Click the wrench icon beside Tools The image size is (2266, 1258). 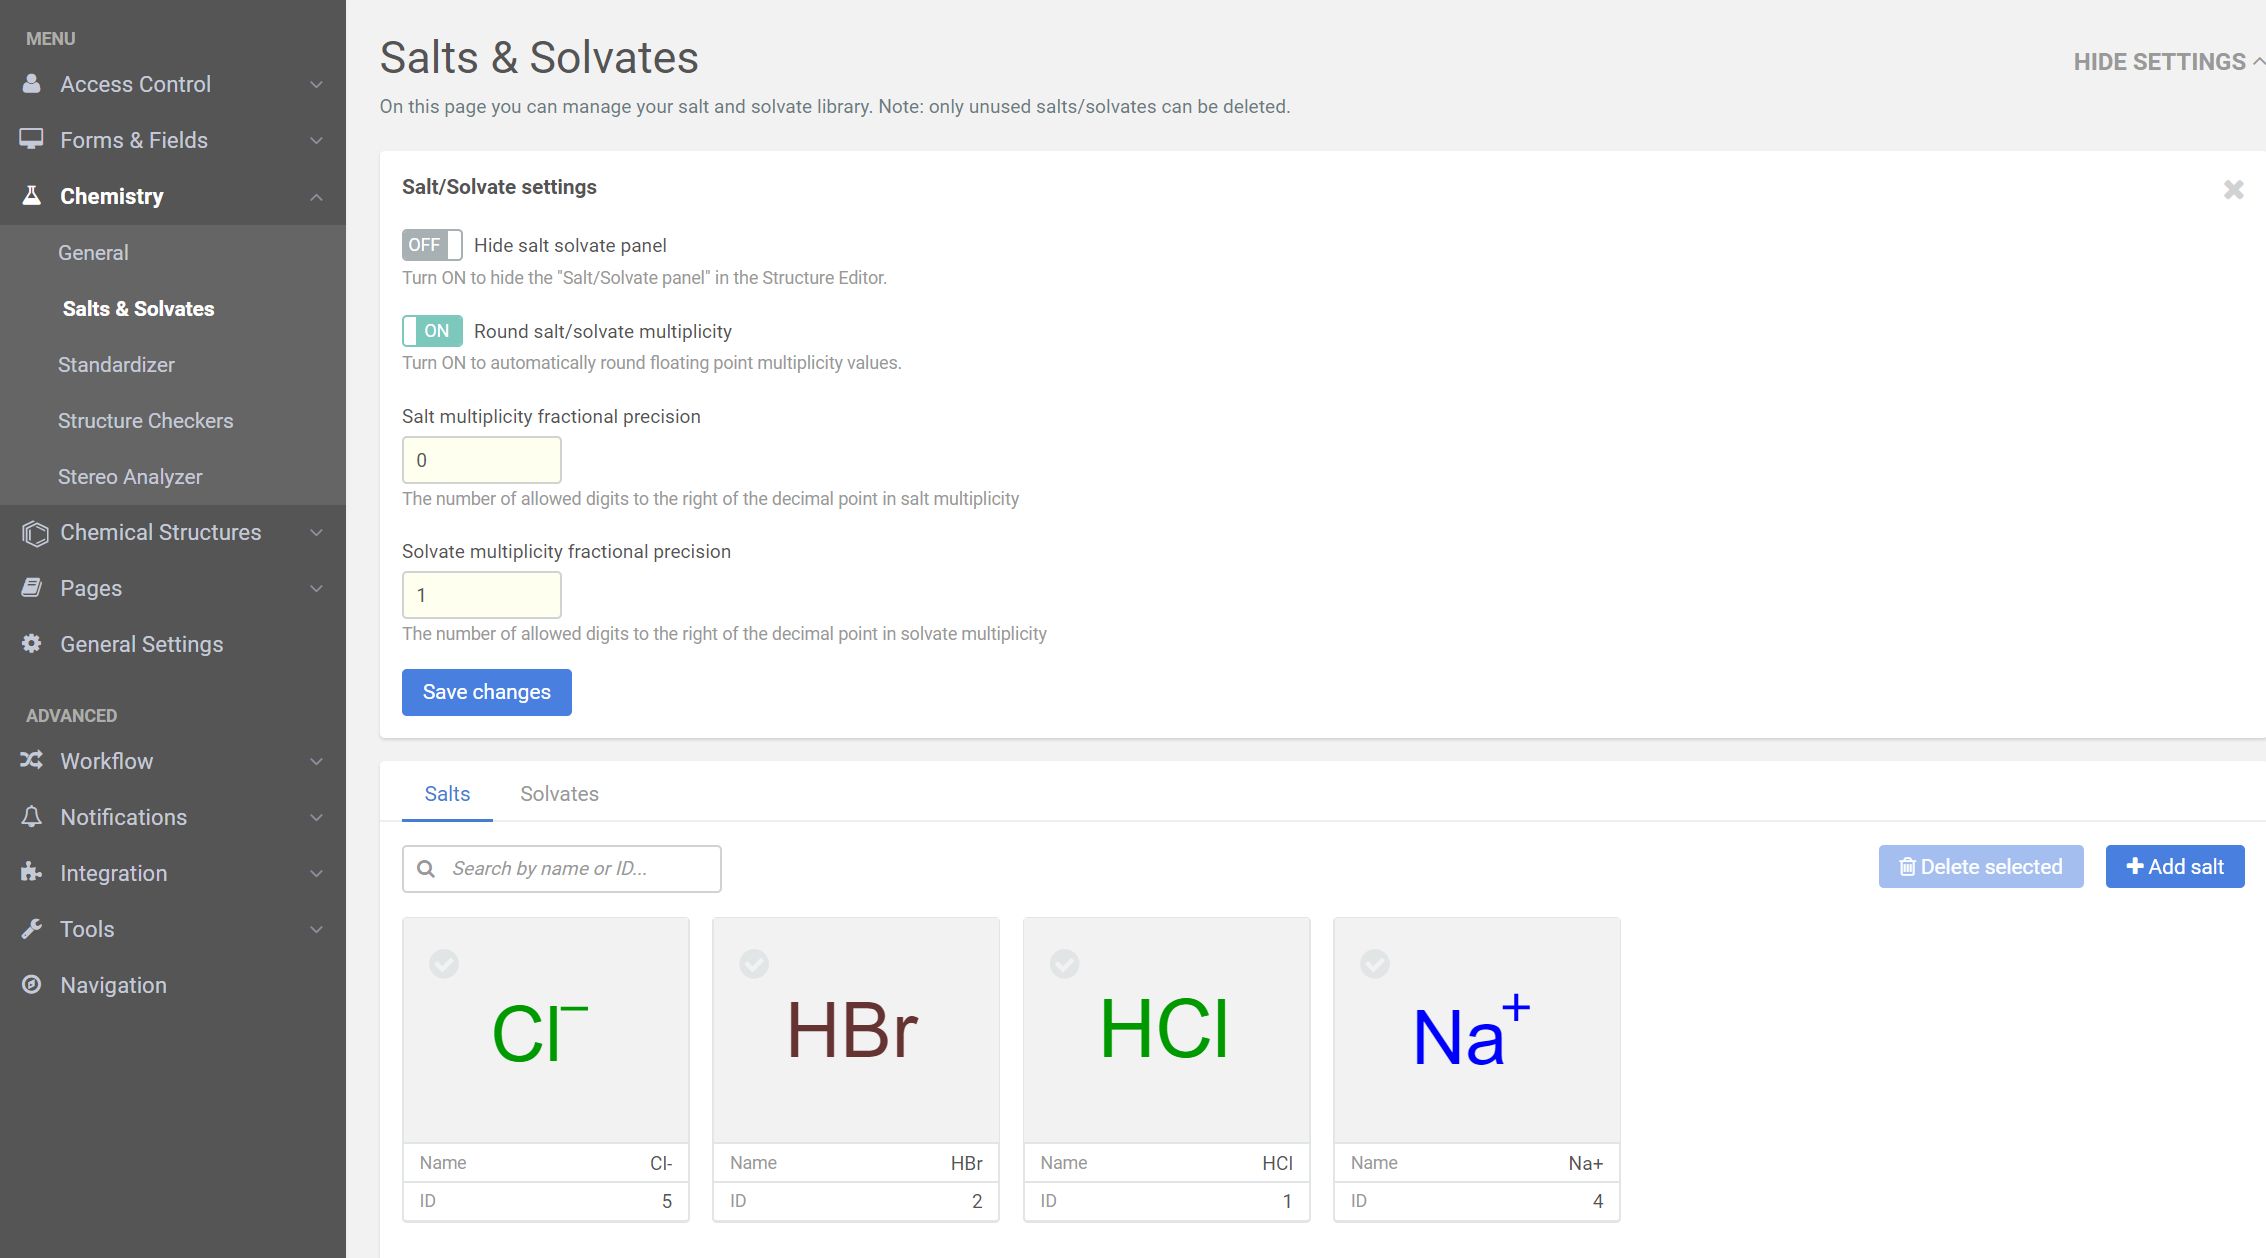pyautogui.click(x=32, y=929)
